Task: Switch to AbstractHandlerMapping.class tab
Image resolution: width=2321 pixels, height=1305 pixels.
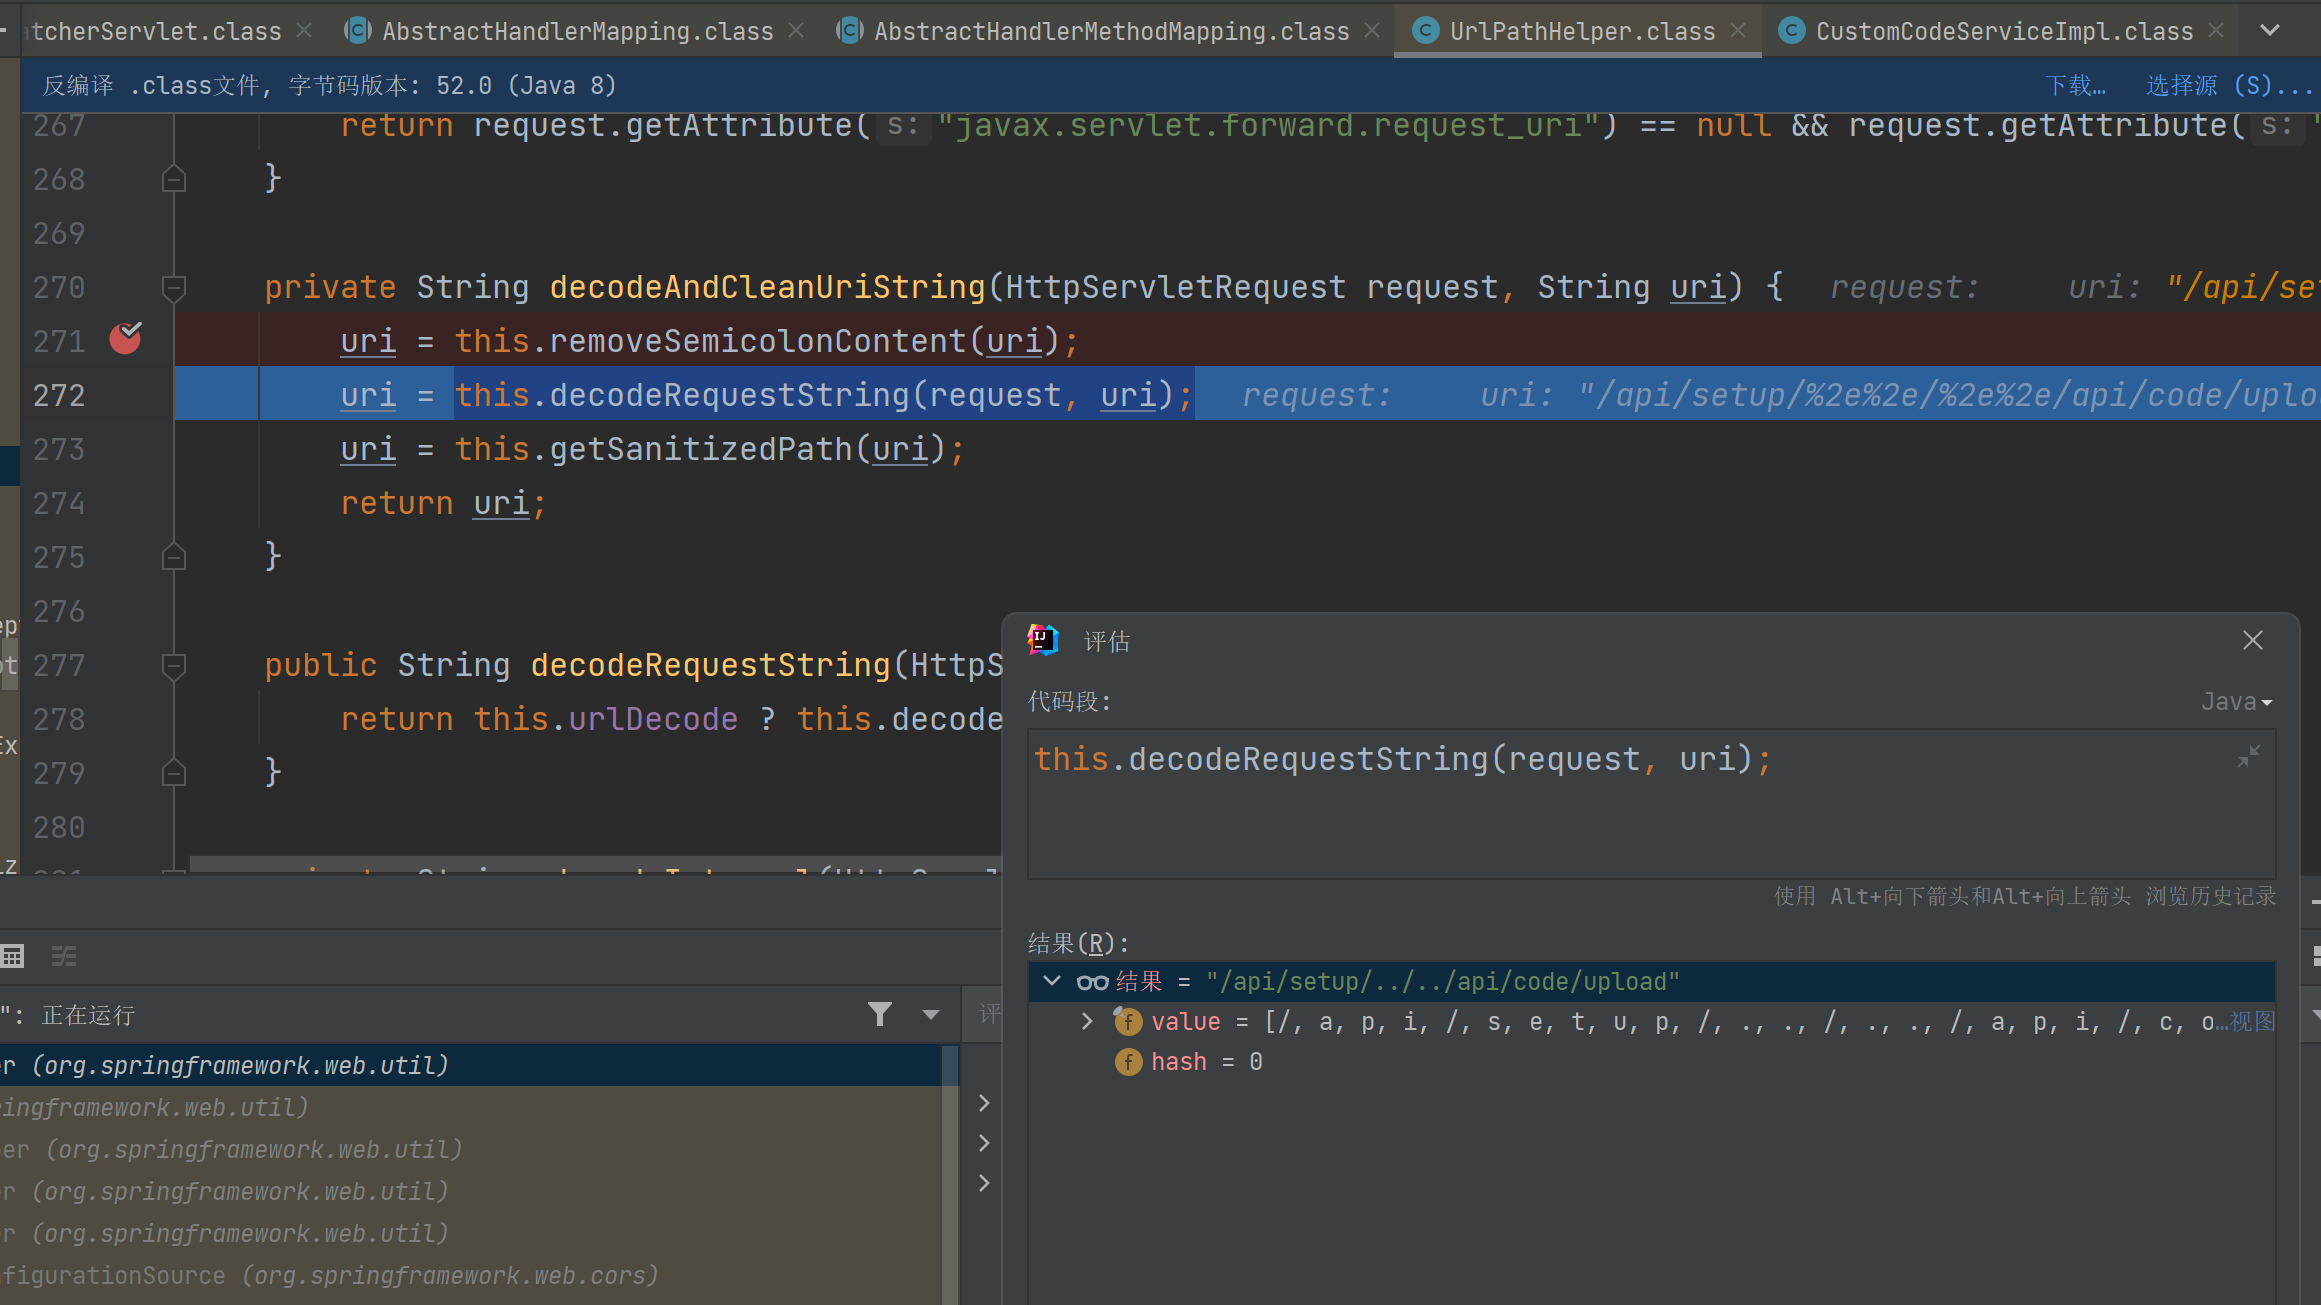Action: (577, 32)
